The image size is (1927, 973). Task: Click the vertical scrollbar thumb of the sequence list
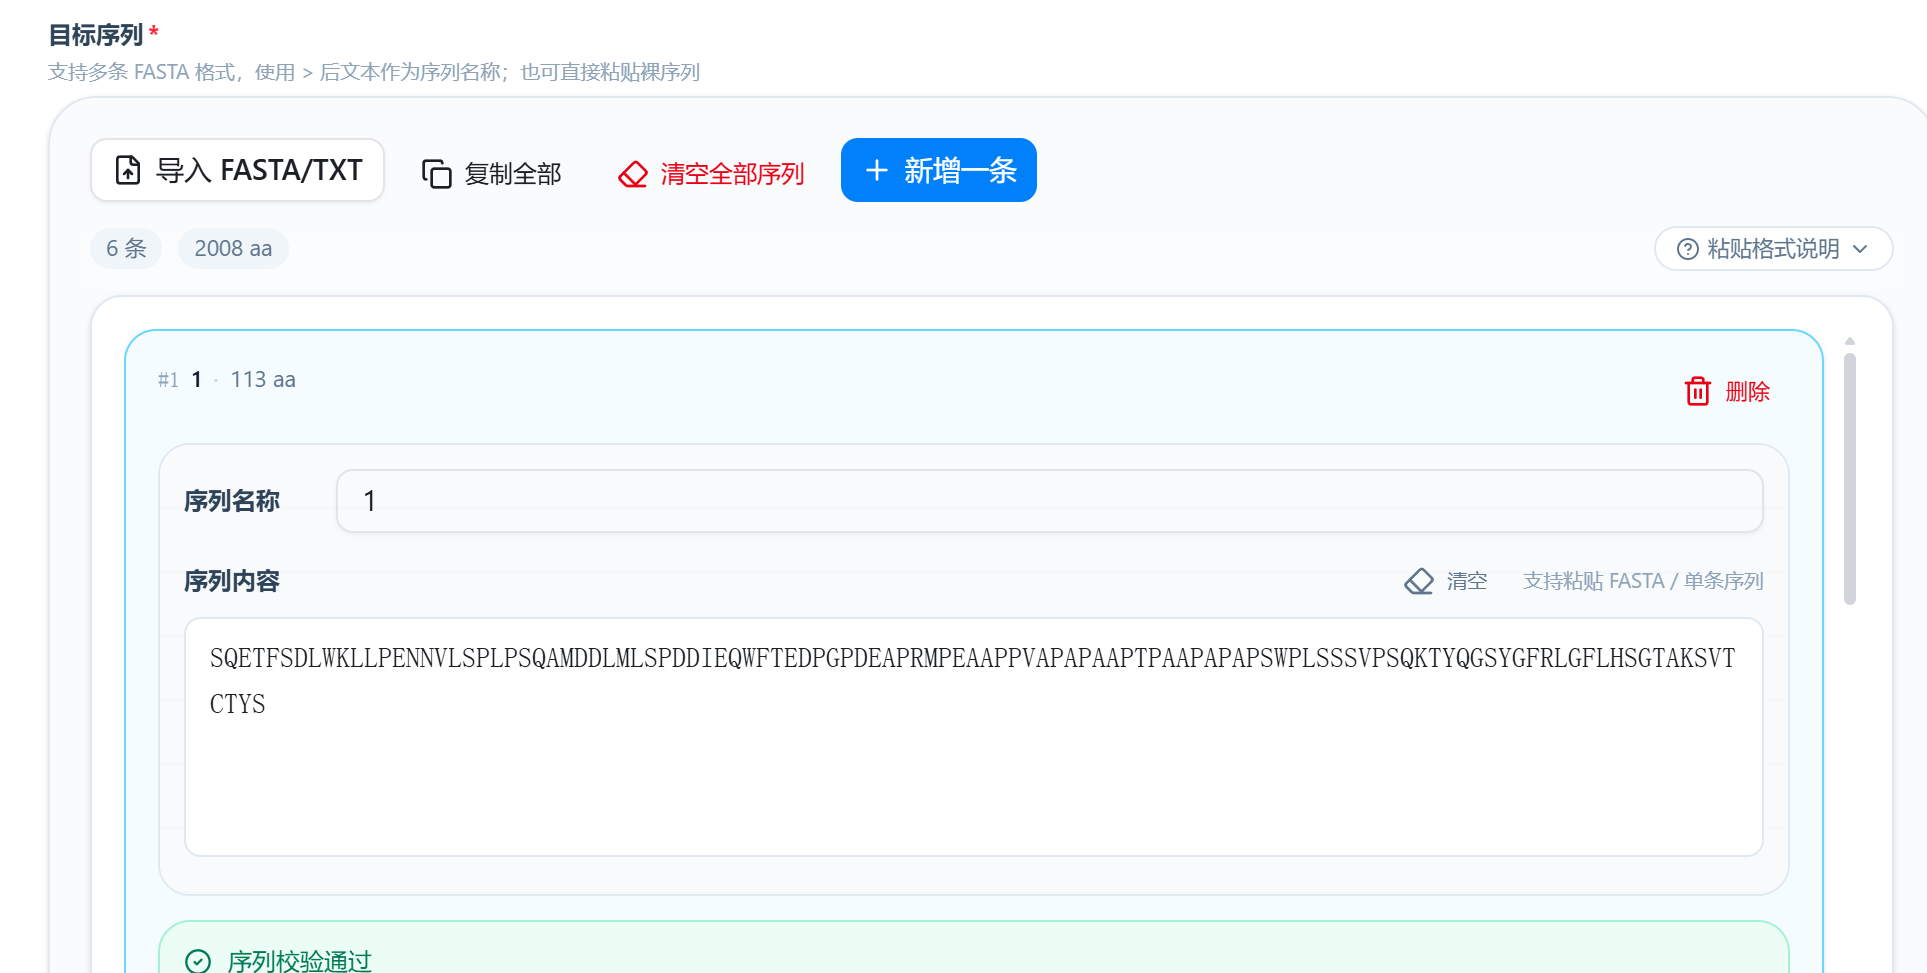1850,478
